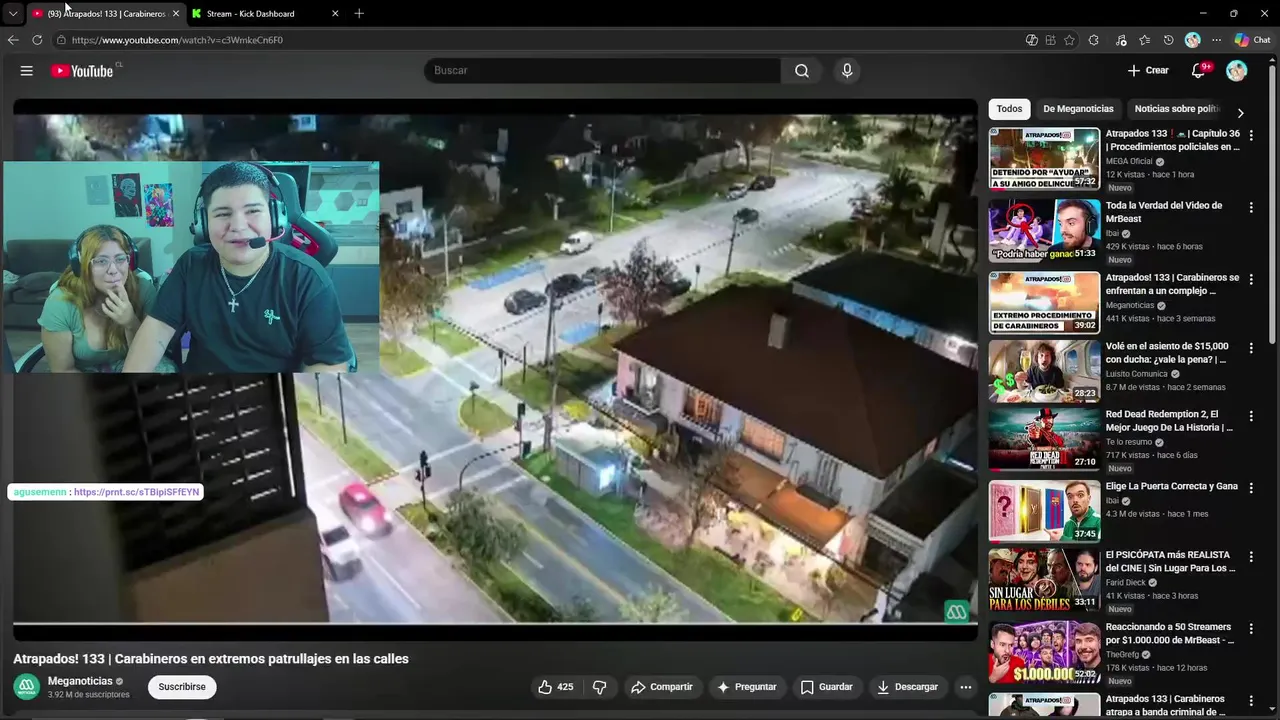This screenshot has width=1280, height=720.
Task: Open options for Red Dead Redemption 2 video
Action: [x=1250, y=416]
